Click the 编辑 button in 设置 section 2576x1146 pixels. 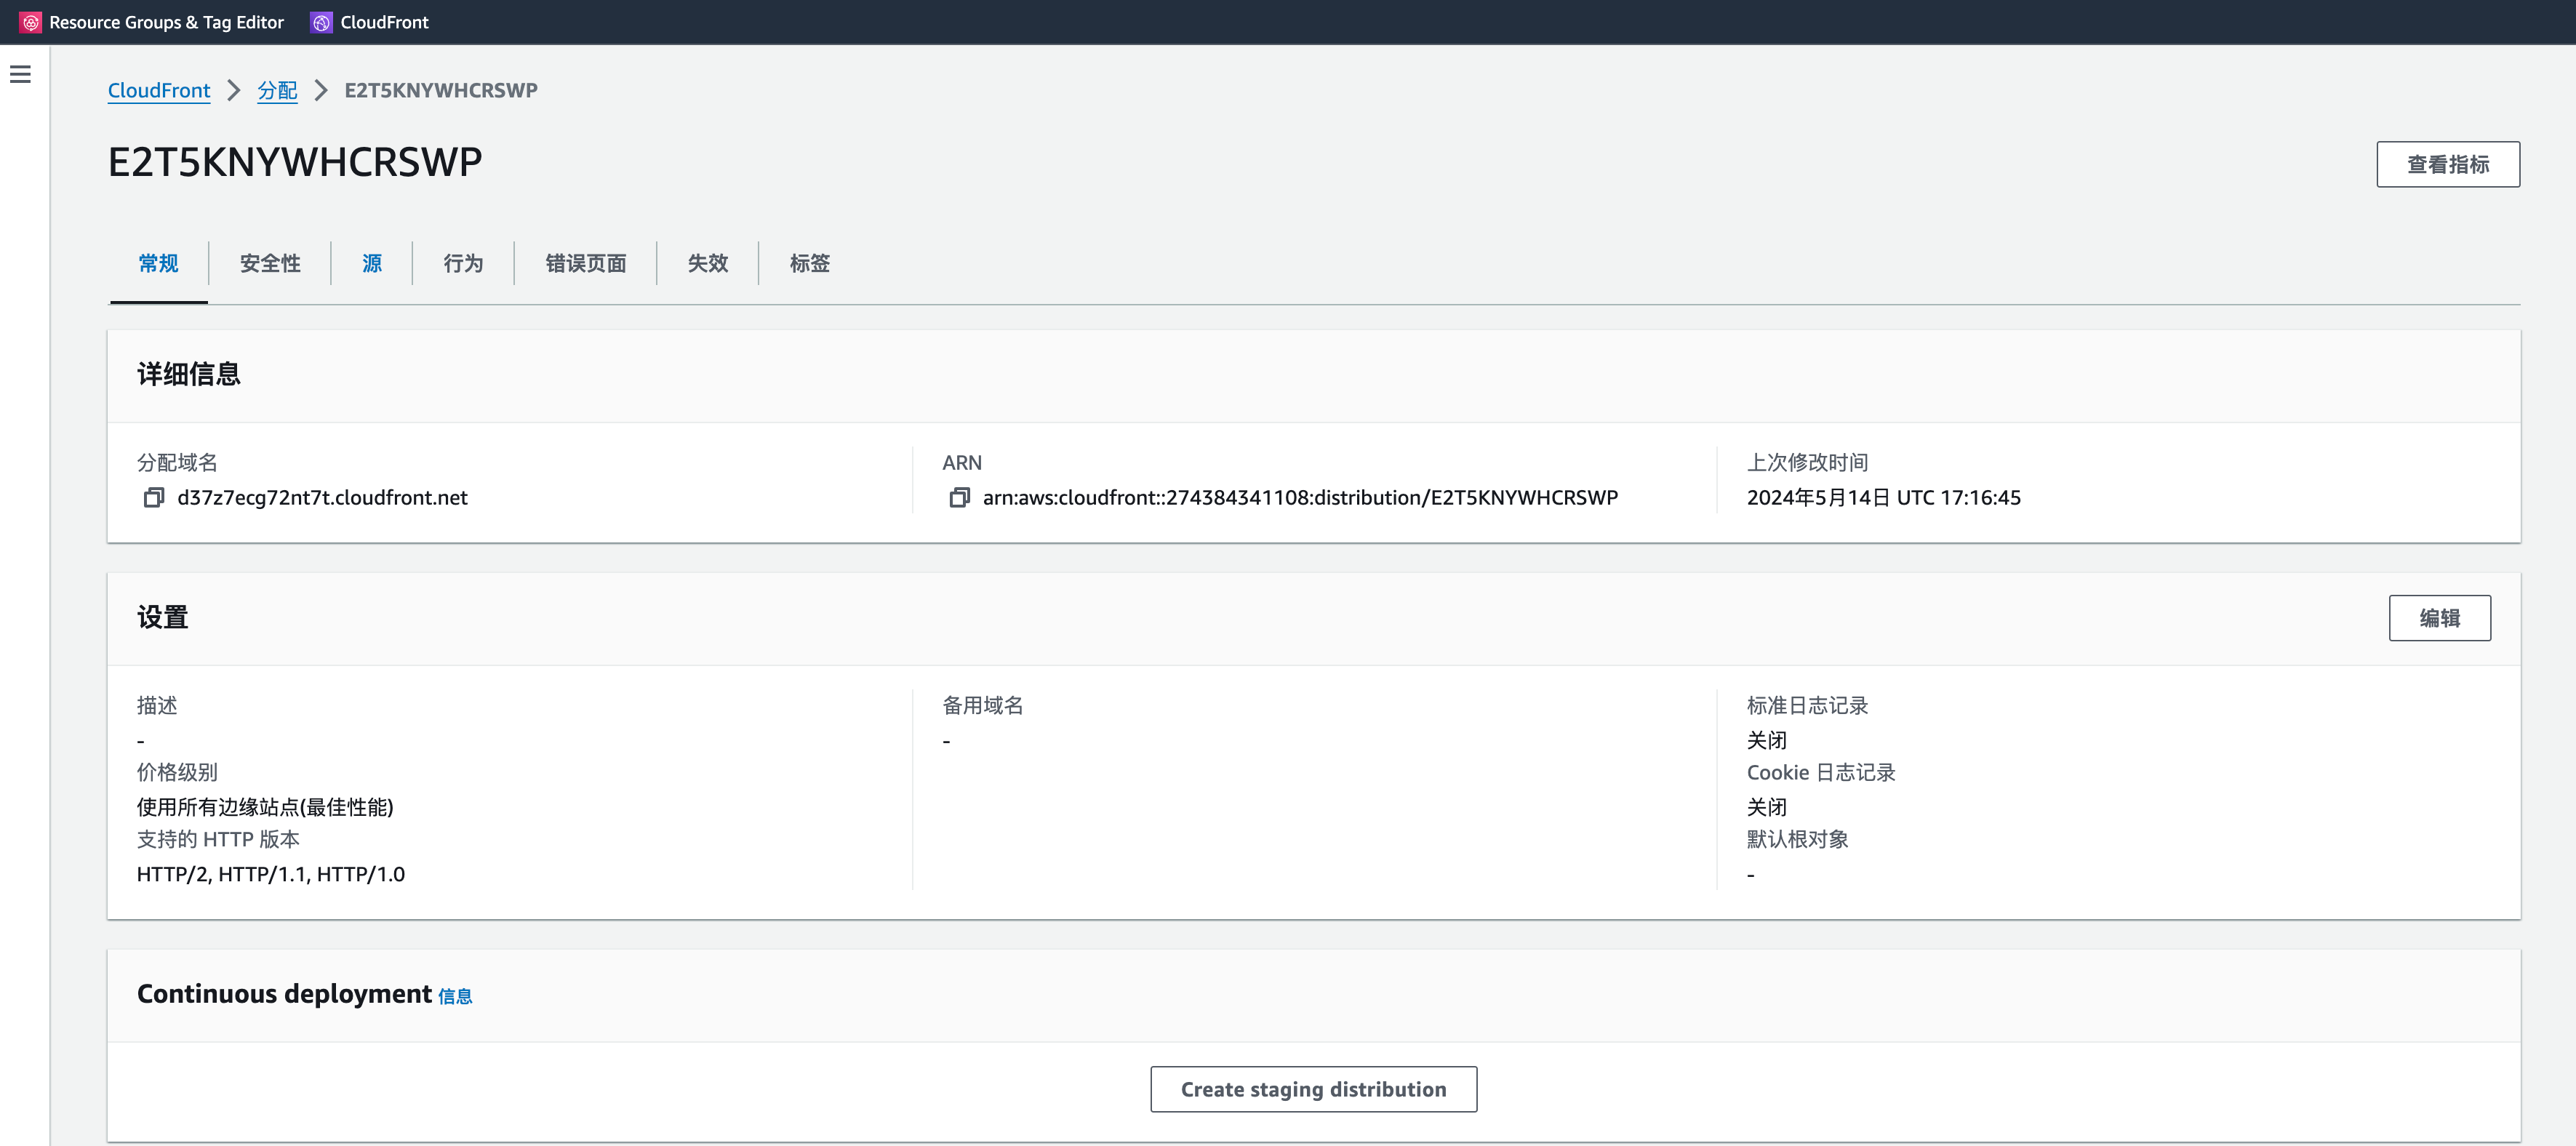coord(2440,618)
